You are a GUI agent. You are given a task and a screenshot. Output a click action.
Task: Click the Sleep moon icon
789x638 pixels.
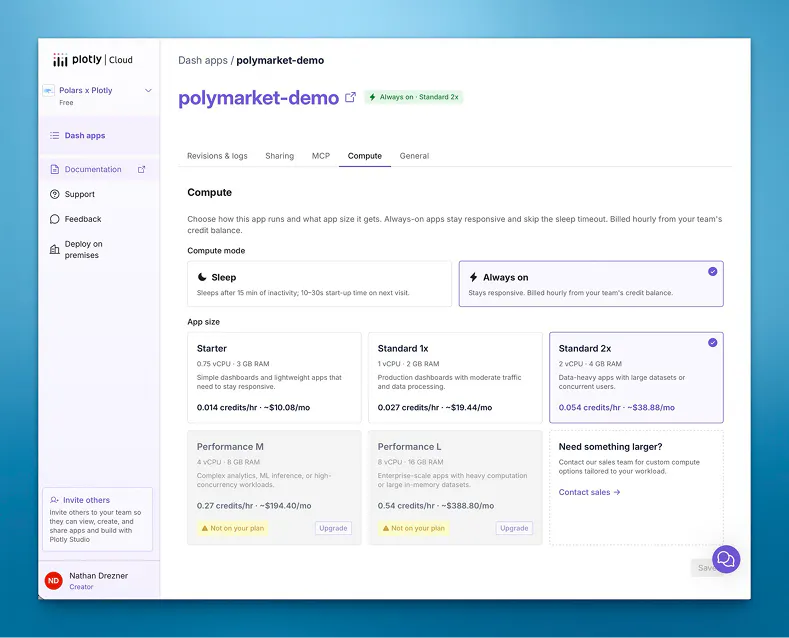[x=202, y=277]
